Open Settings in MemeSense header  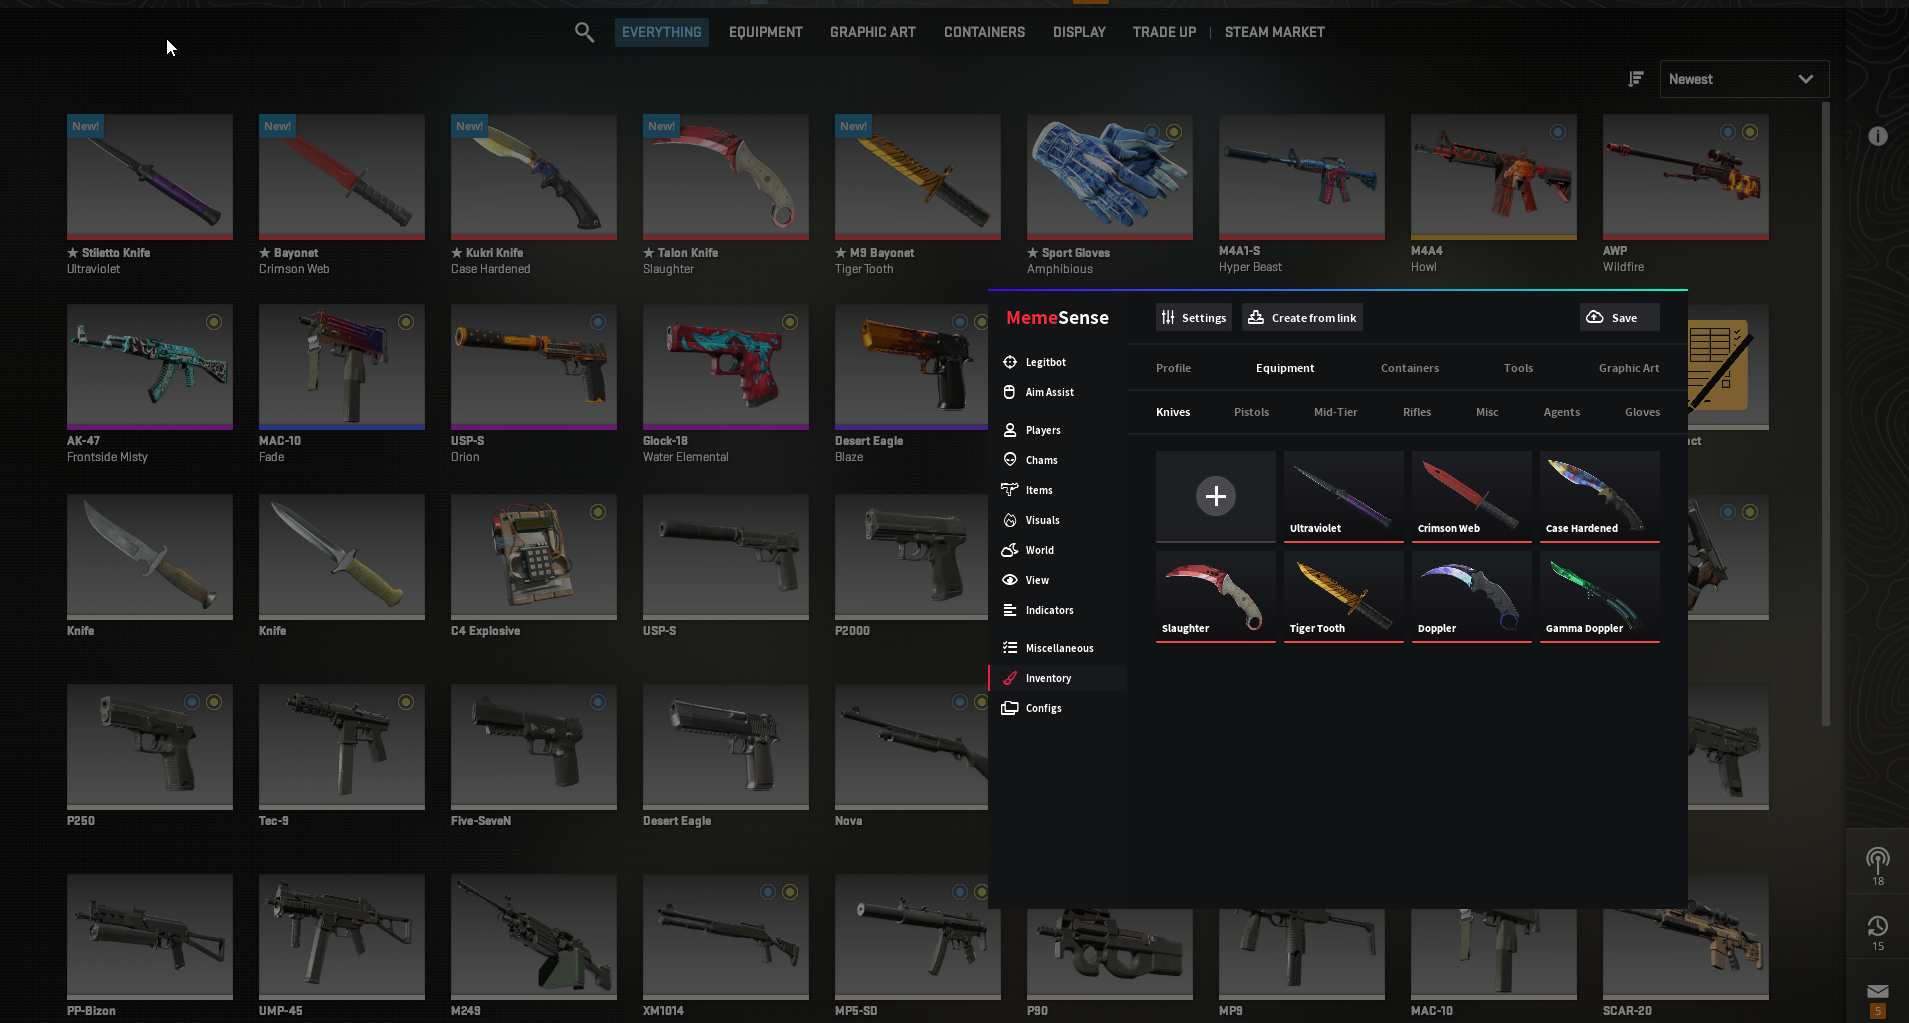click(1194, 317)
